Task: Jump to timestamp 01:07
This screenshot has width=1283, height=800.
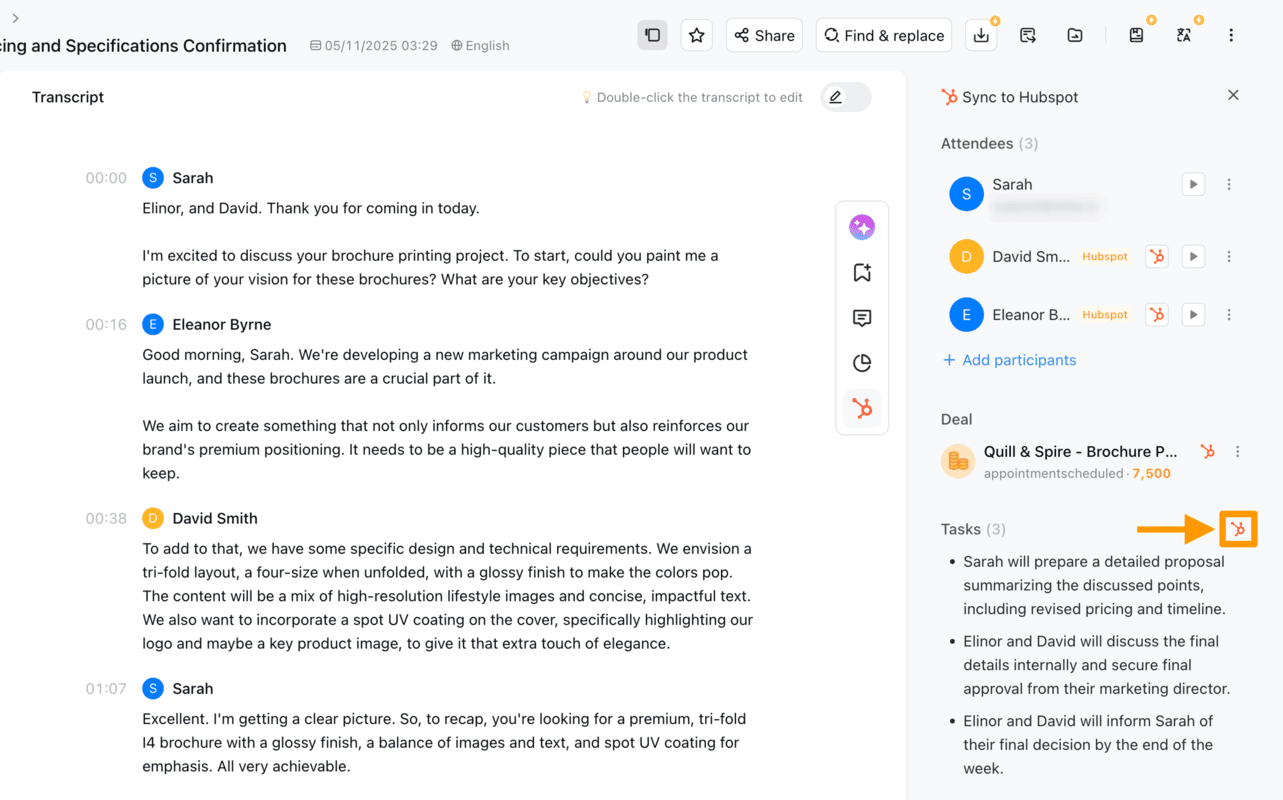Action: pyautogui.click(x=106, y=688)
